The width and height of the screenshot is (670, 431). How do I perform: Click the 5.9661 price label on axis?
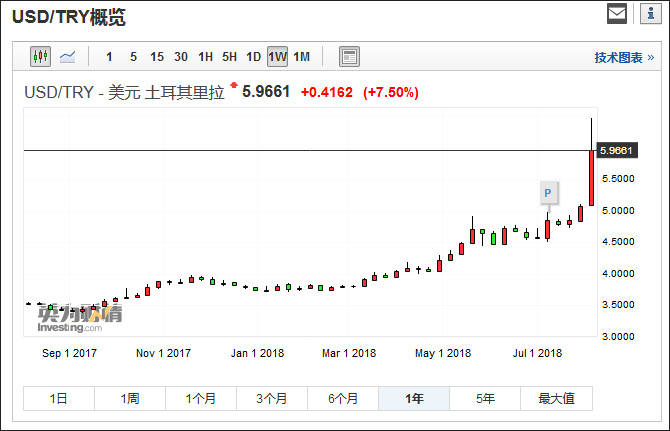tap(617, 150)
